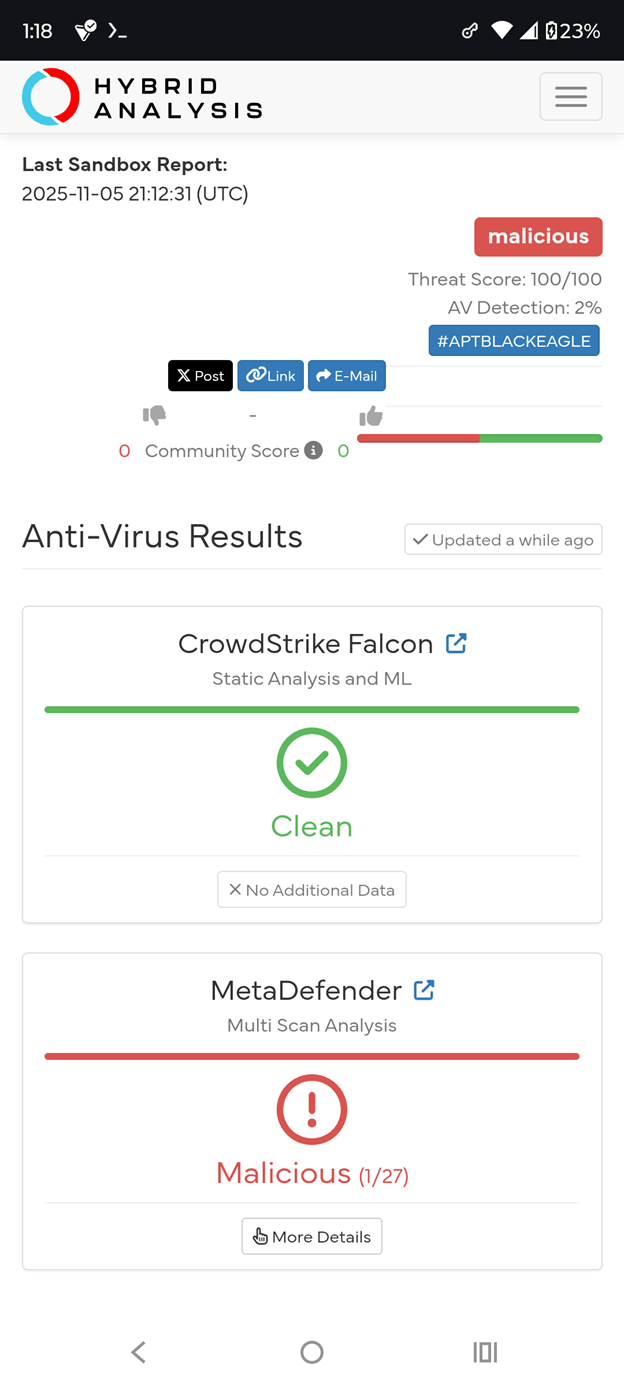
Task: Toggle the Updated a while ago status
Action: 502,539
